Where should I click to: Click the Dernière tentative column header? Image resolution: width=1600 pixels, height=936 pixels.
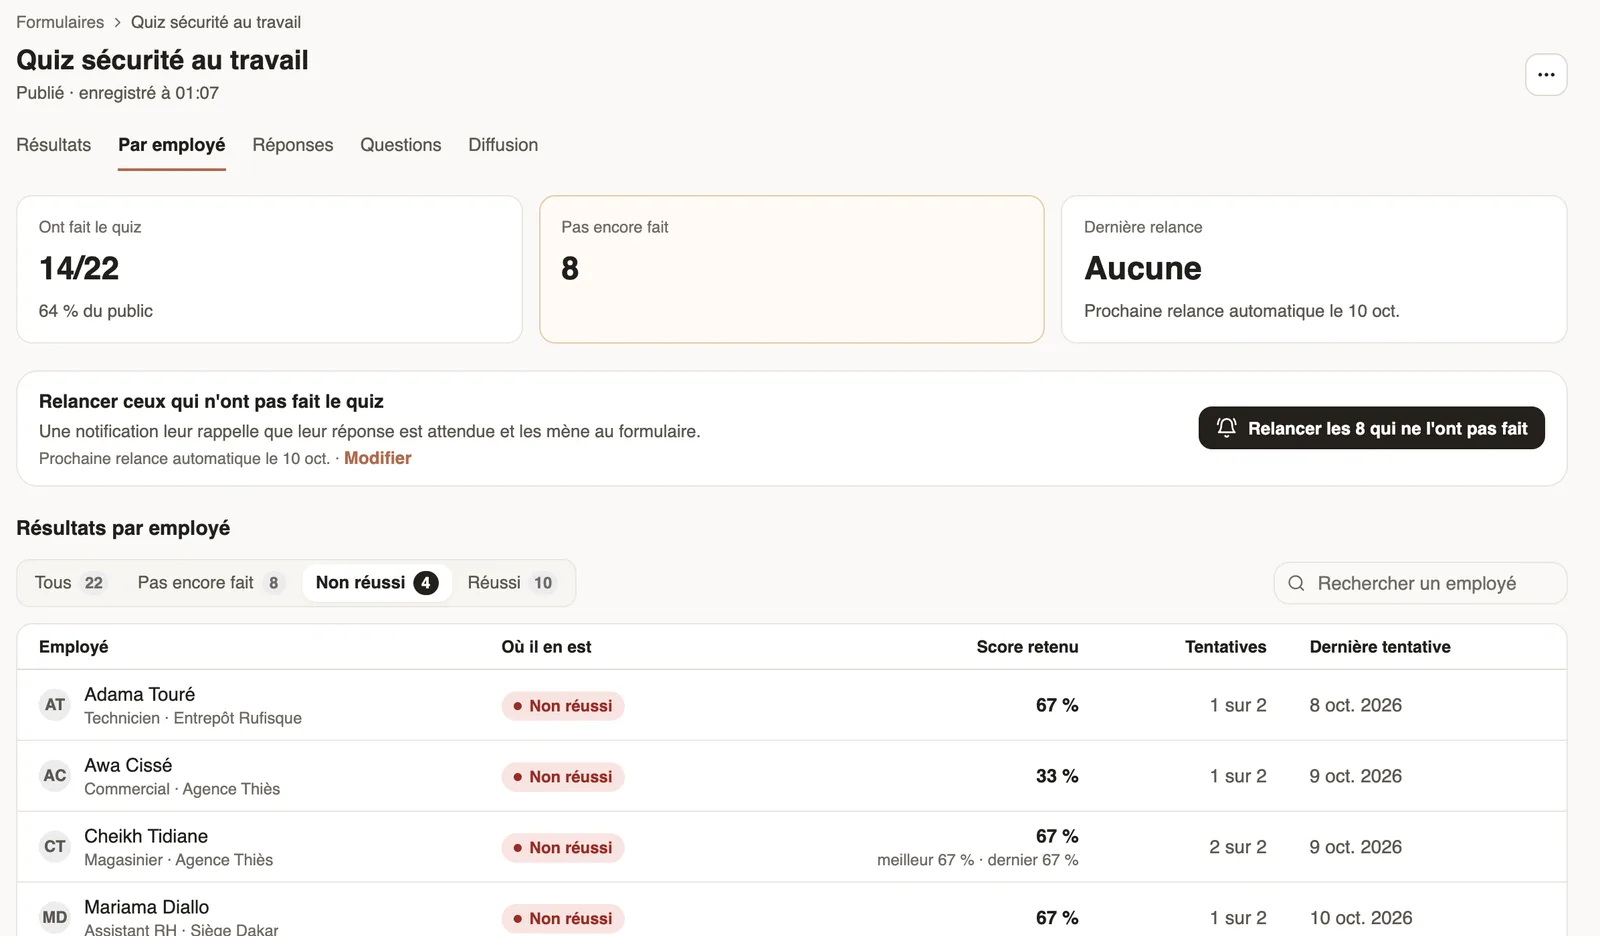pos(1380,647)
